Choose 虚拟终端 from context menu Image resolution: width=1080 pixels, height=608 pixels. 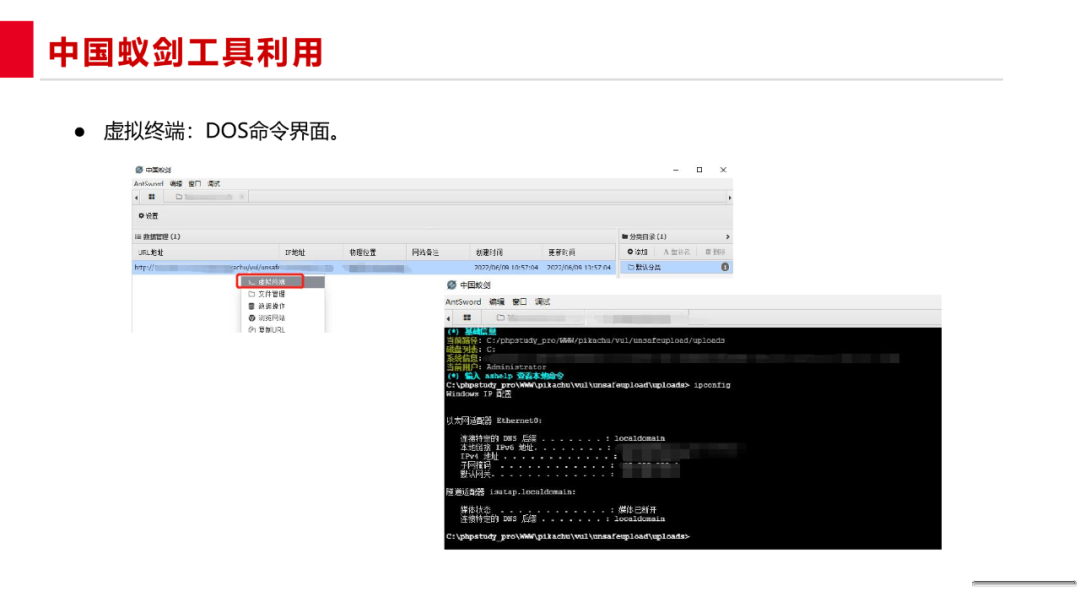[281, 282]
